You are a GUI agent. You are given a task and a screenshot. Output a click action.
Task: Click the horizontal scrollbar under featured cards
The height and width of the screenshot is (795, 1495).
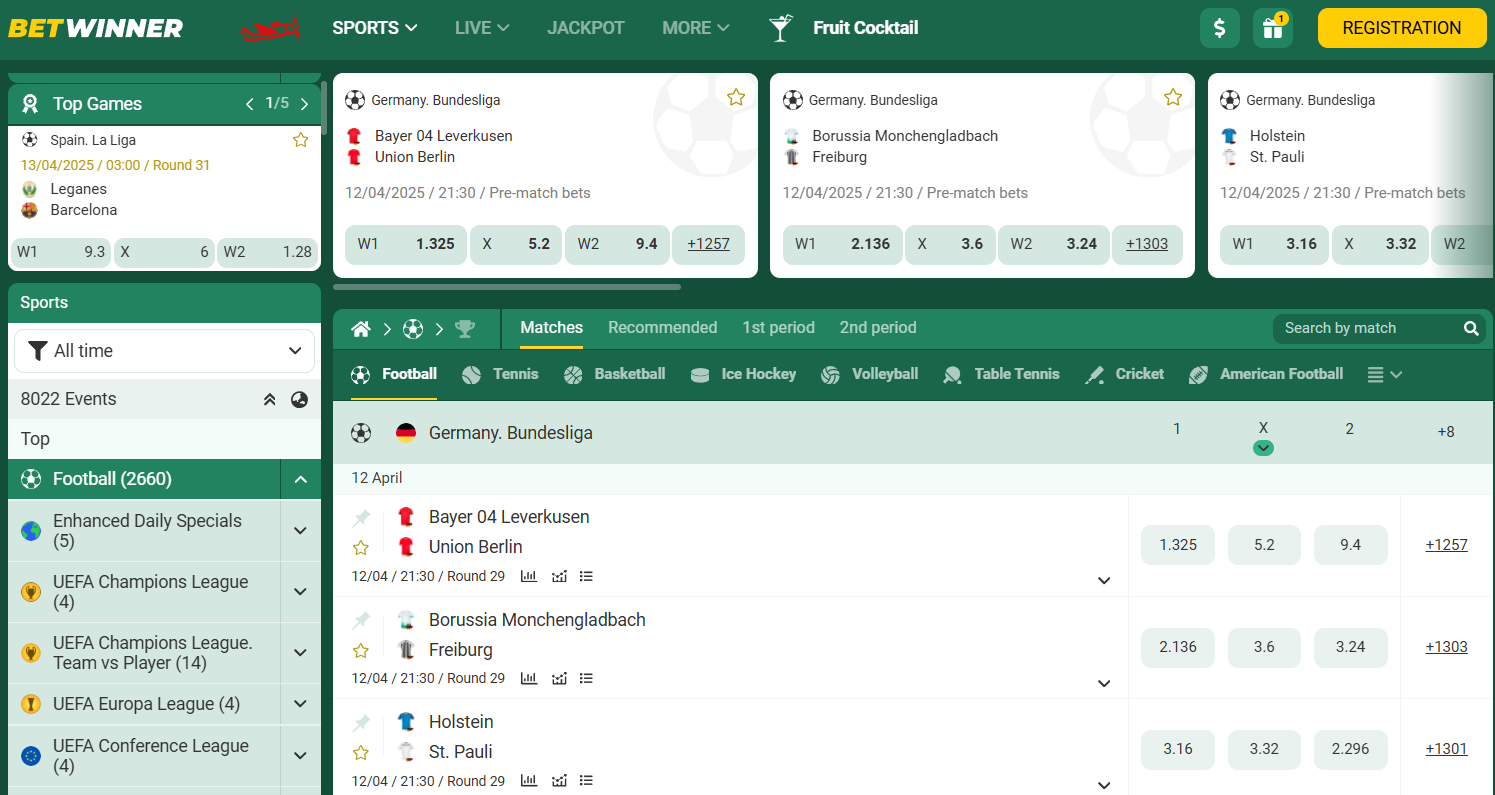(507, 287)
